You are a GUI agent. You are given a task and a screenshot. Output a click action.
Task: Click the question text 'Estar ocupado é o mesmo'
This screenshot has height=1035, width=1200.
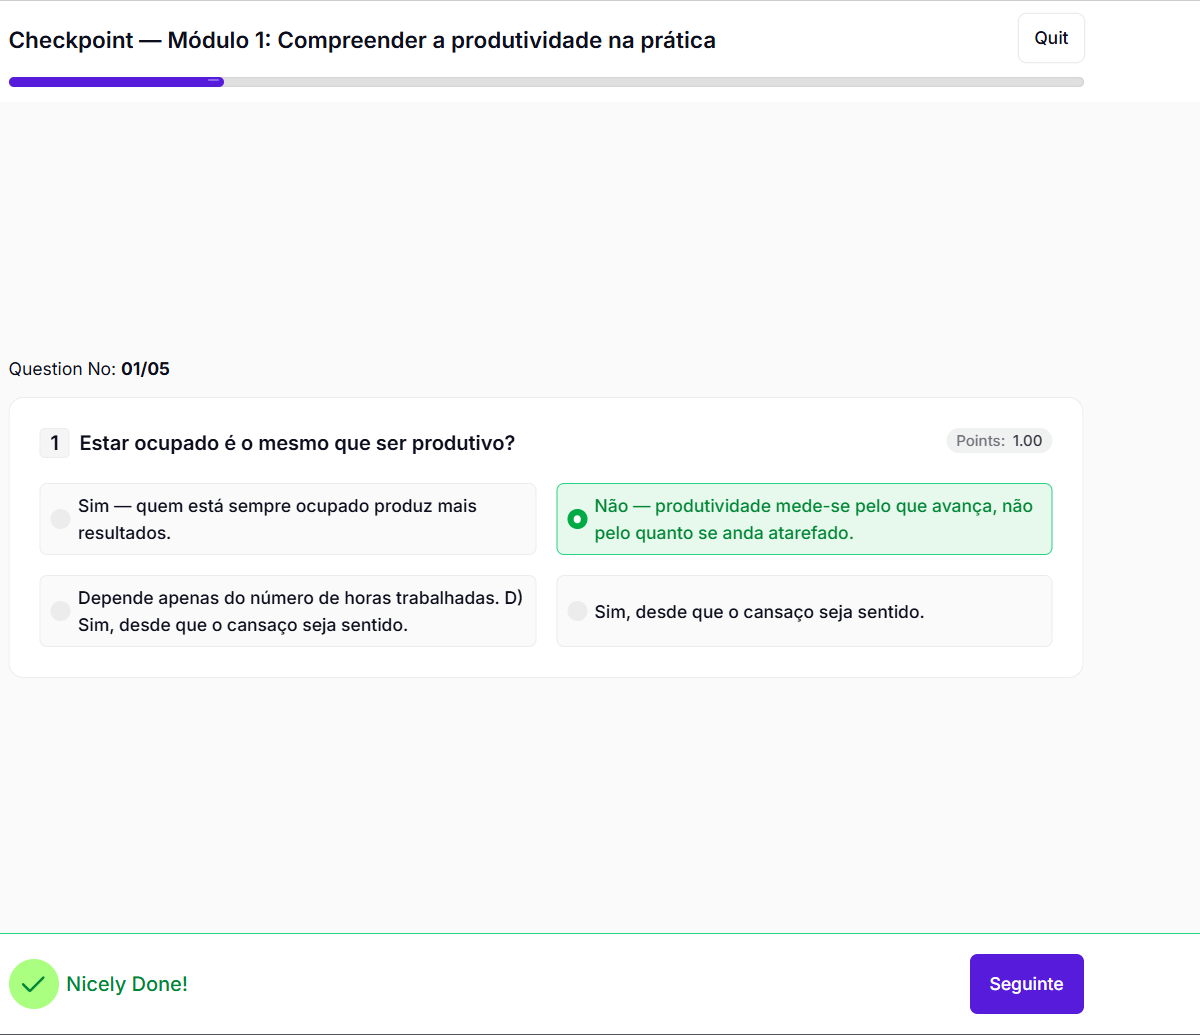(x=297, y=443)
